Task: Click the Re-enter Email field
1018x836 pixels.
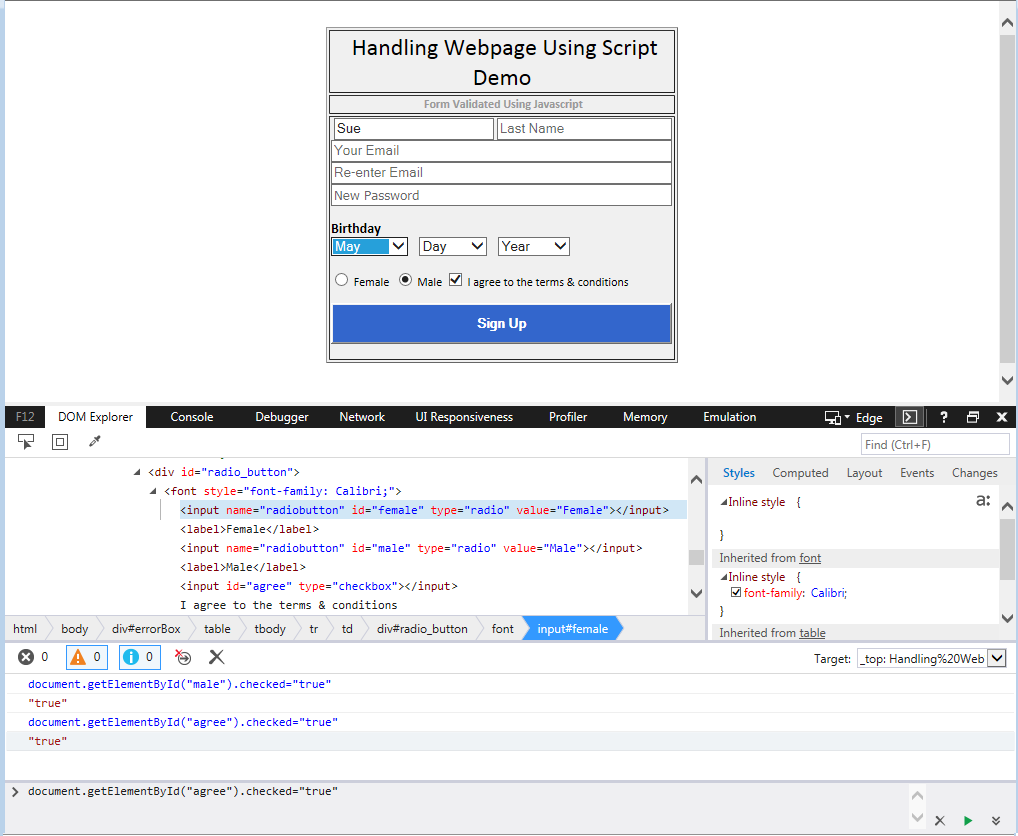Action: pyautogui.click(x=501, y=173)
